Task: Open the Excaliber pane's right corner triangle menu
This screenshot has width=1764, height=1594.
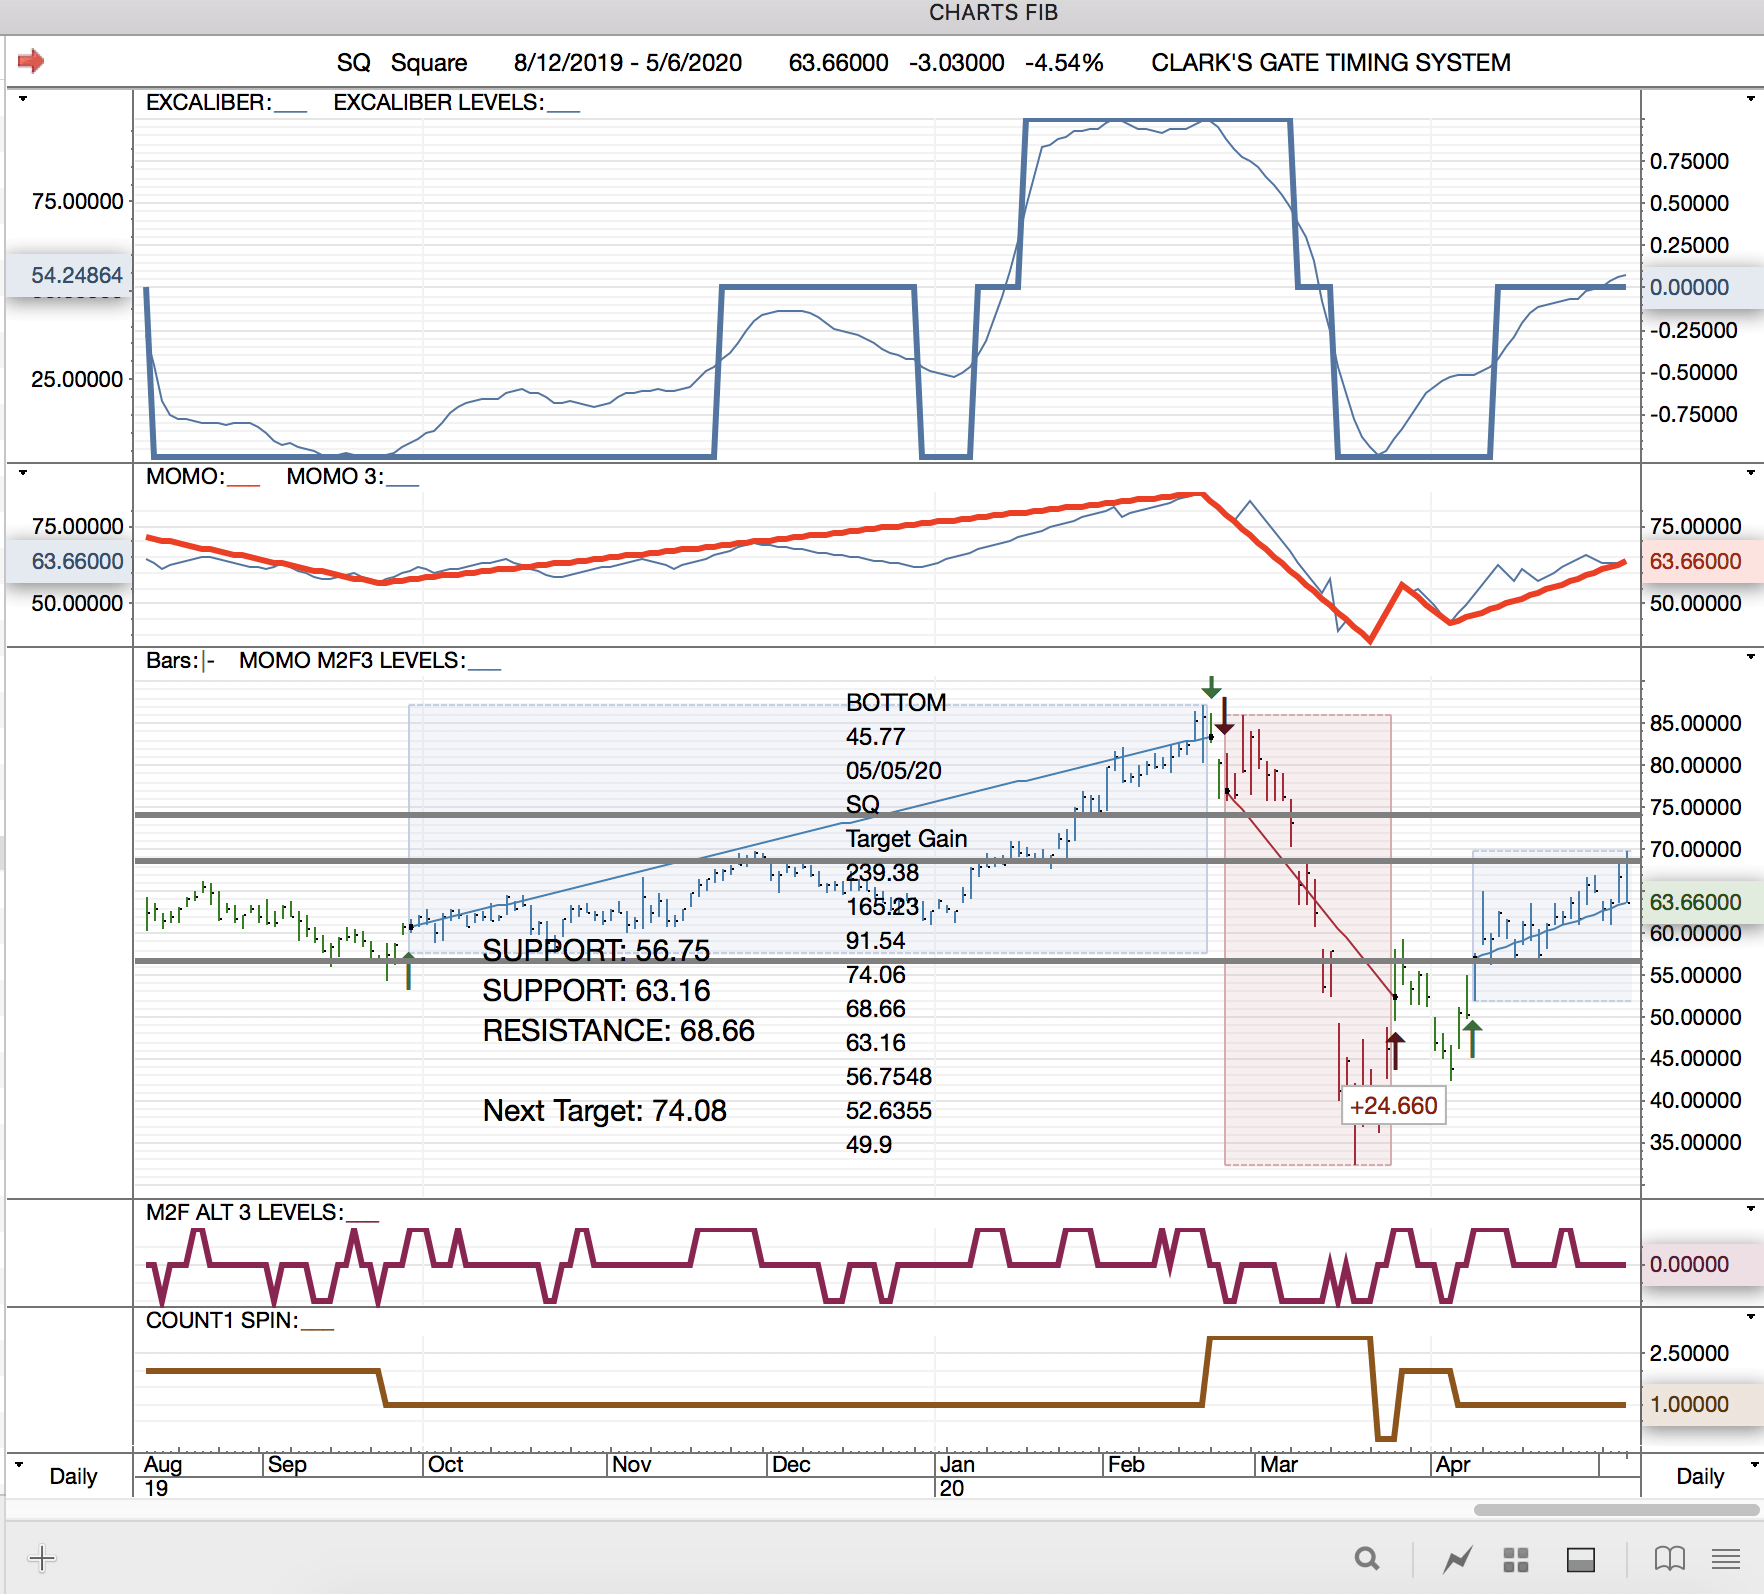Action: point(1750,99)
